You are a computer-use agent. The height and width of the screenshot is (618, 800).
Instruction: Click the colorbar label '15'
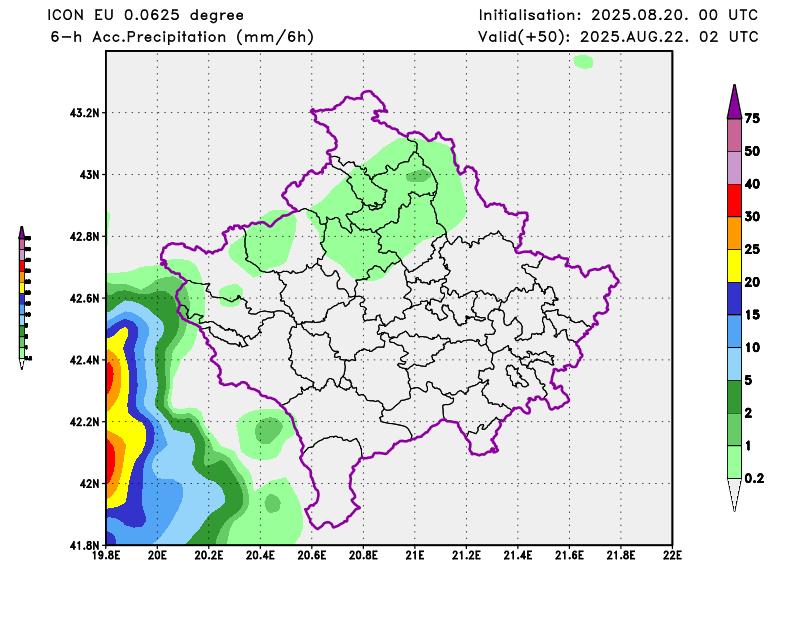752,314
